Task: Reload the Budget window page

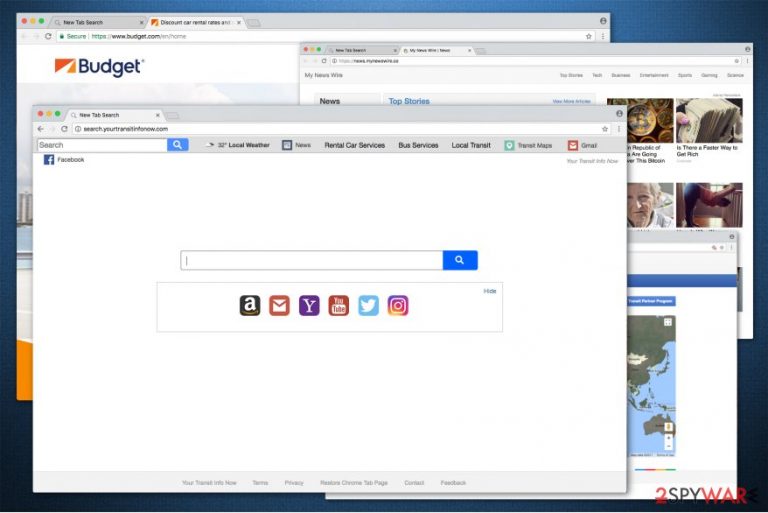Action: click(48, 36)
